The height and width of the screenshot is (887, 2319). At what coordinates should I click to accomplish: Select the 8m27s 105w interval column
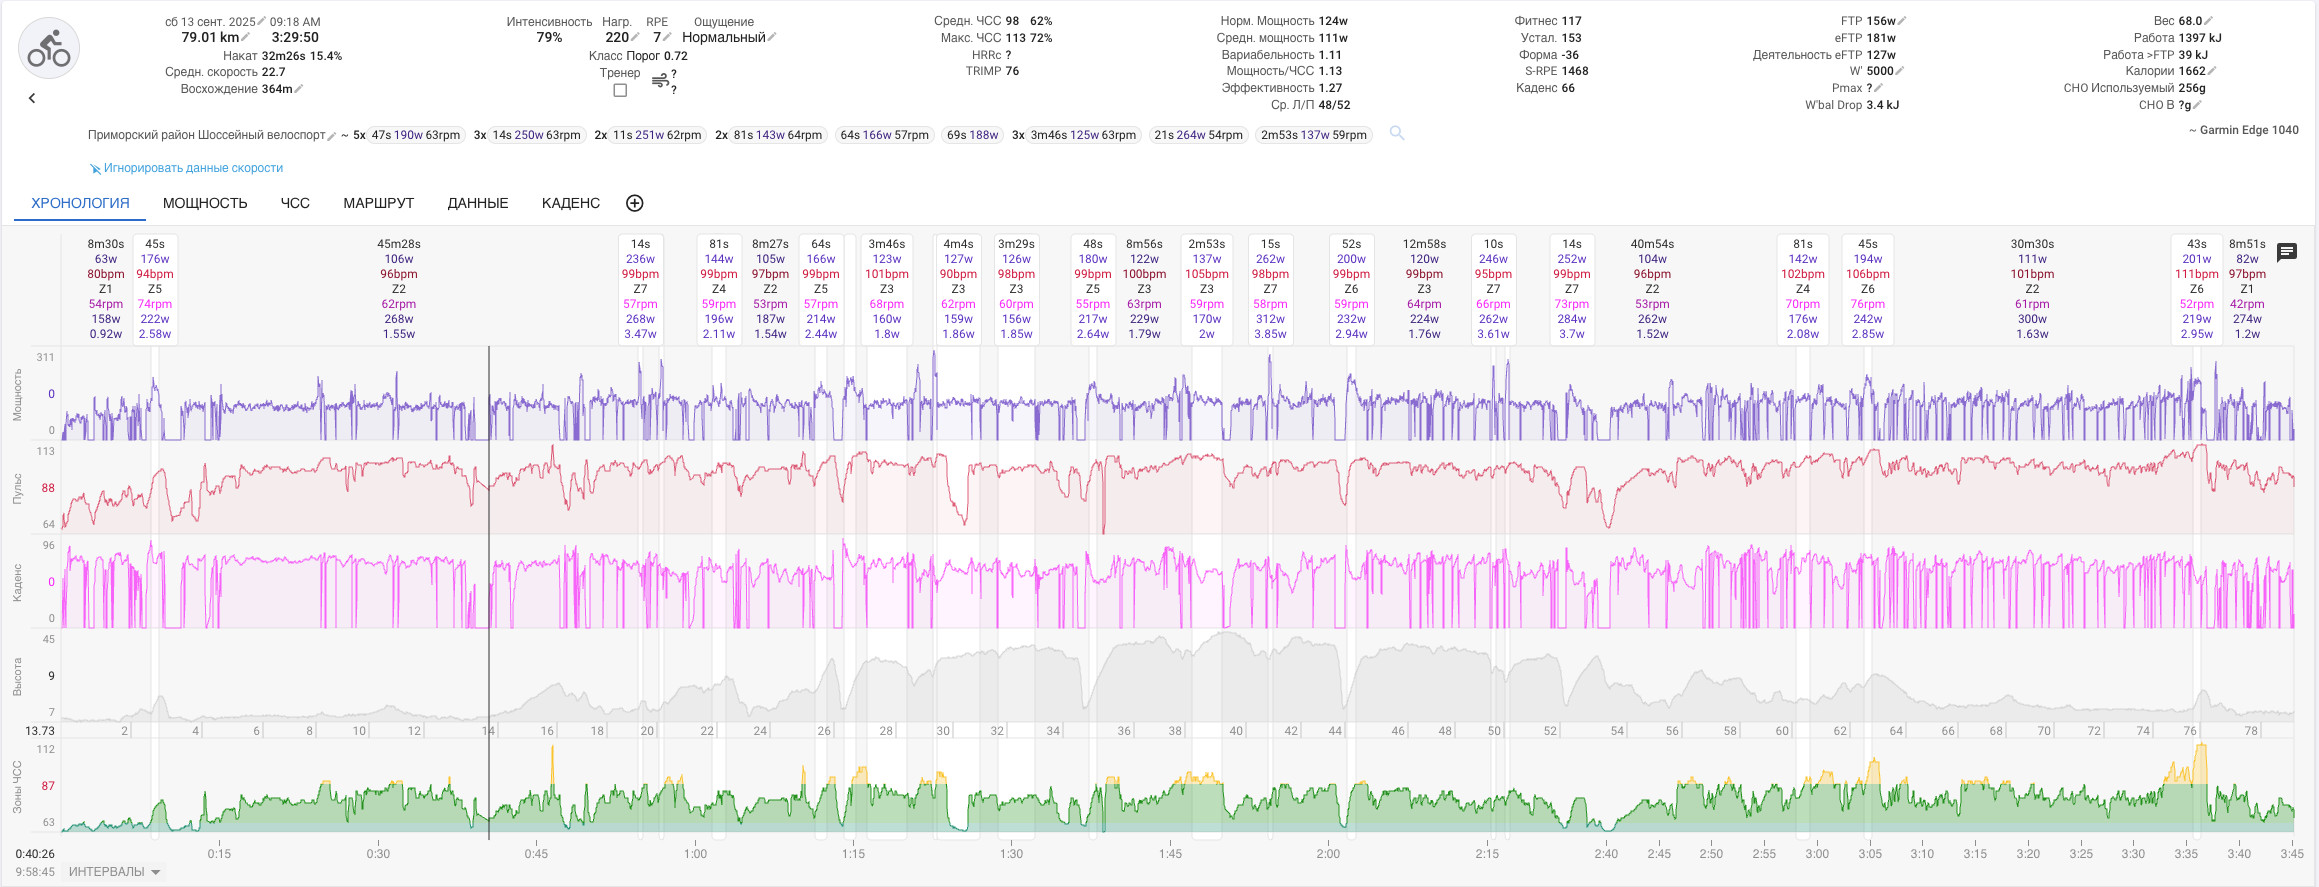(x=770, y=289)
